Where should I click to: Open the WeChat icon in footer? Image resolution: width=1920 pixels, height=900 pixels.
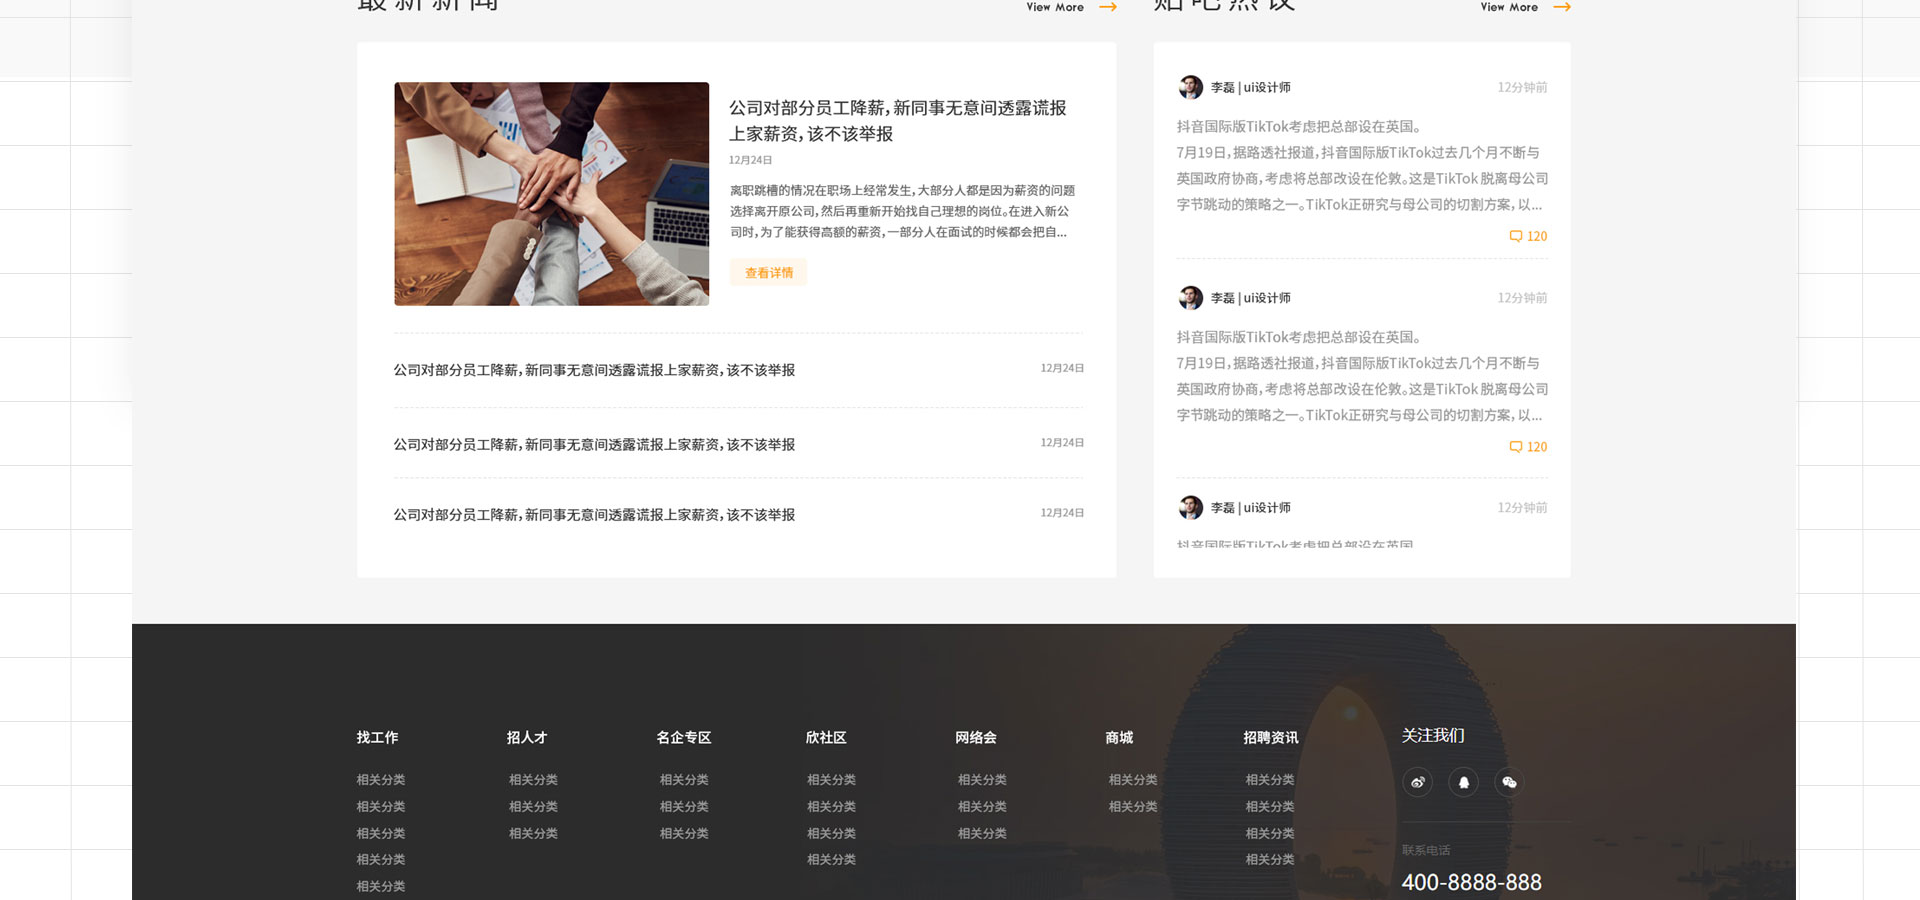[x=1509, y=782]
